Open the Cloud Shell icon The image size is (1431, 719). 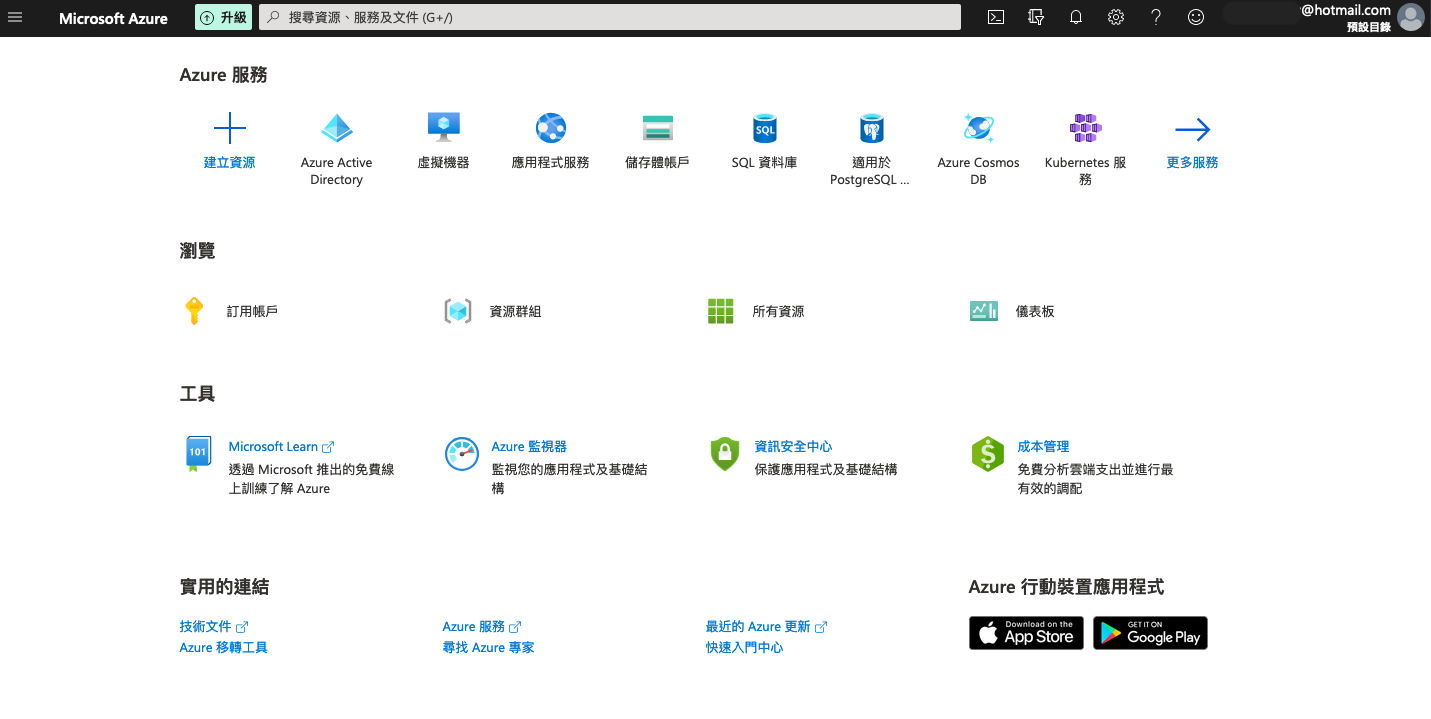coord(996,17)
